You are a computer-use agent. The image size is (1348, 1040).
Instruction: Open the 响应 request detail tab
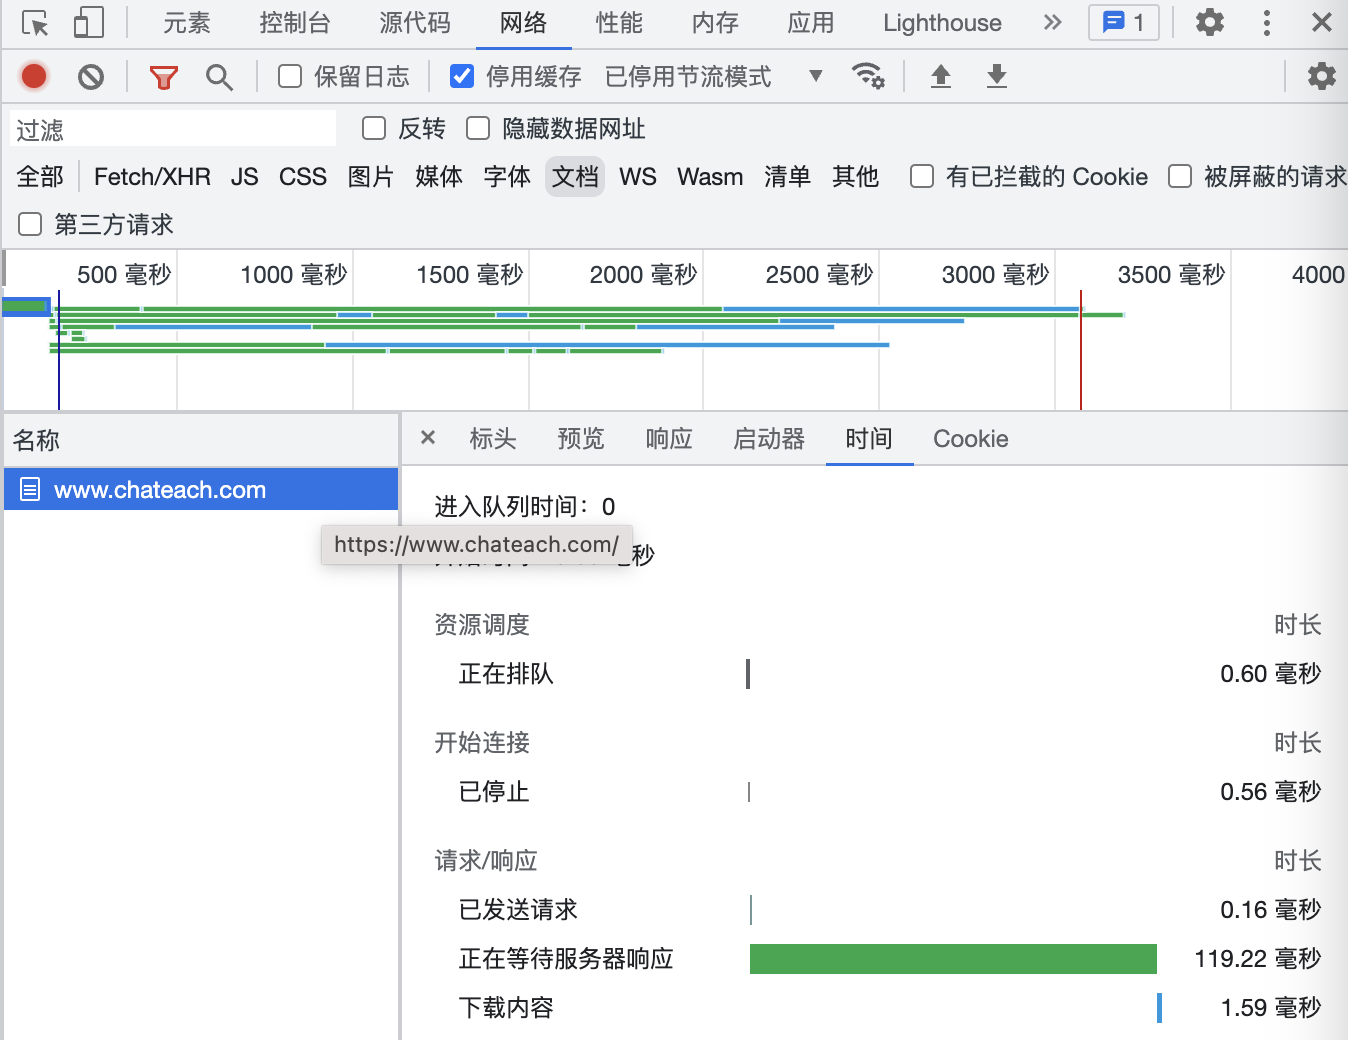pos(669,439)
